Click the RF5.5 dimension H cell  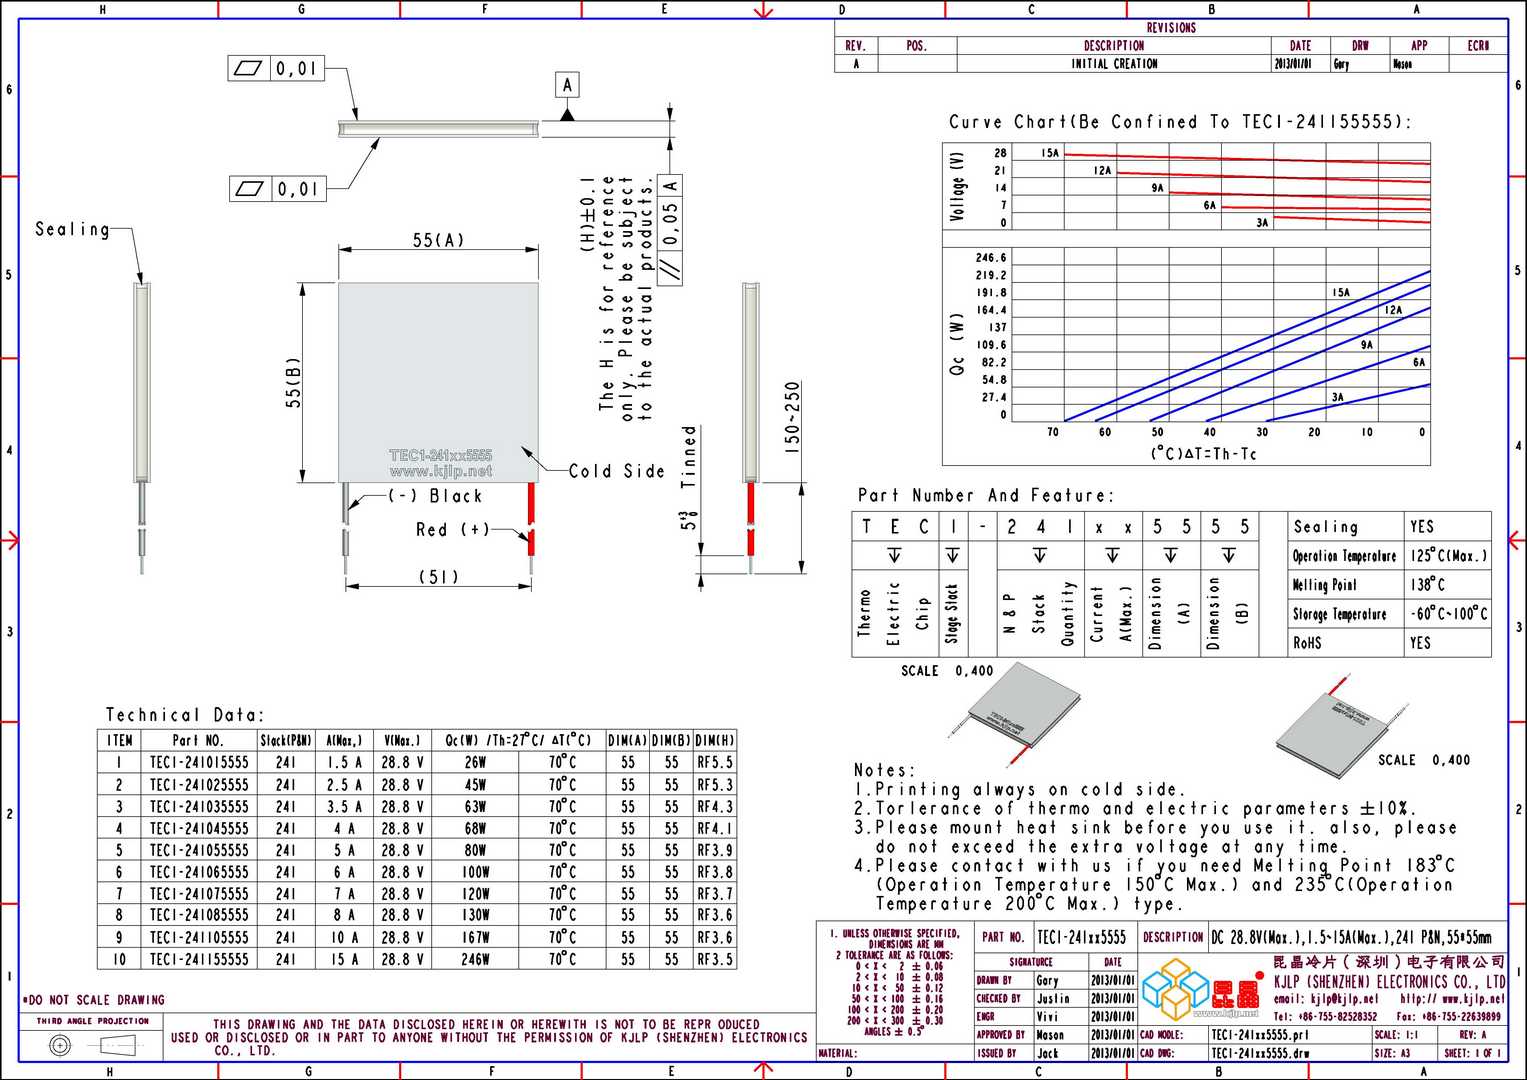pos(715,762)
